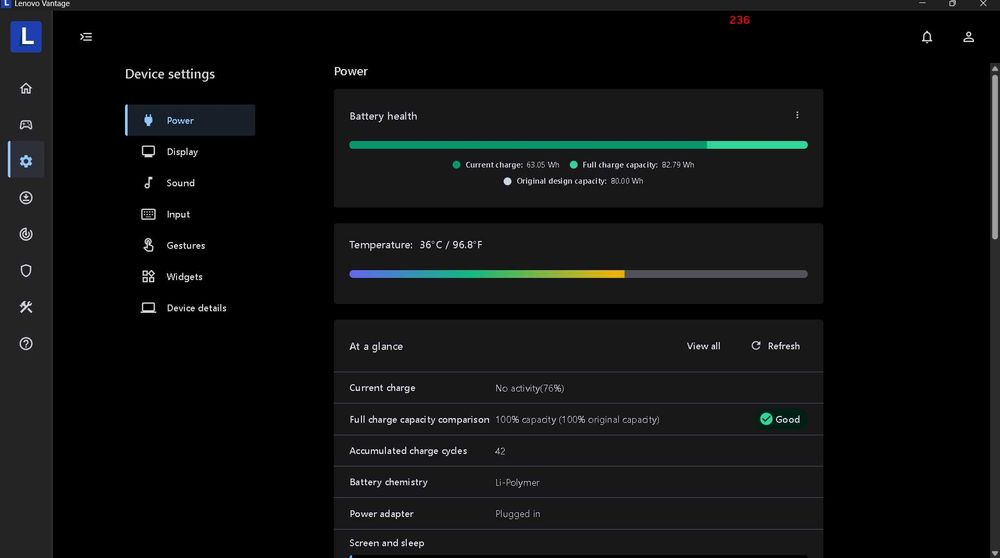Open the Smart performance gauge icon
Screen dimensions: 1000x558
[x=26, y=234]
